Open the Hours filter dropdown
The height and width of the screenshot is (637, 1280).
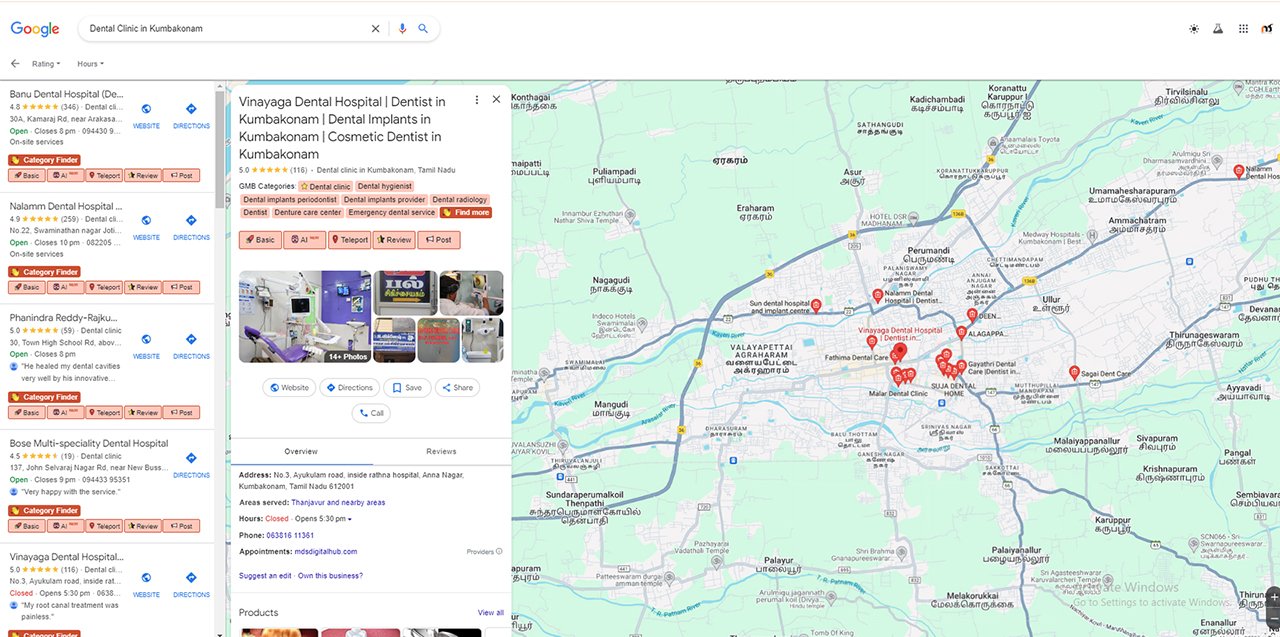[90, 64]
